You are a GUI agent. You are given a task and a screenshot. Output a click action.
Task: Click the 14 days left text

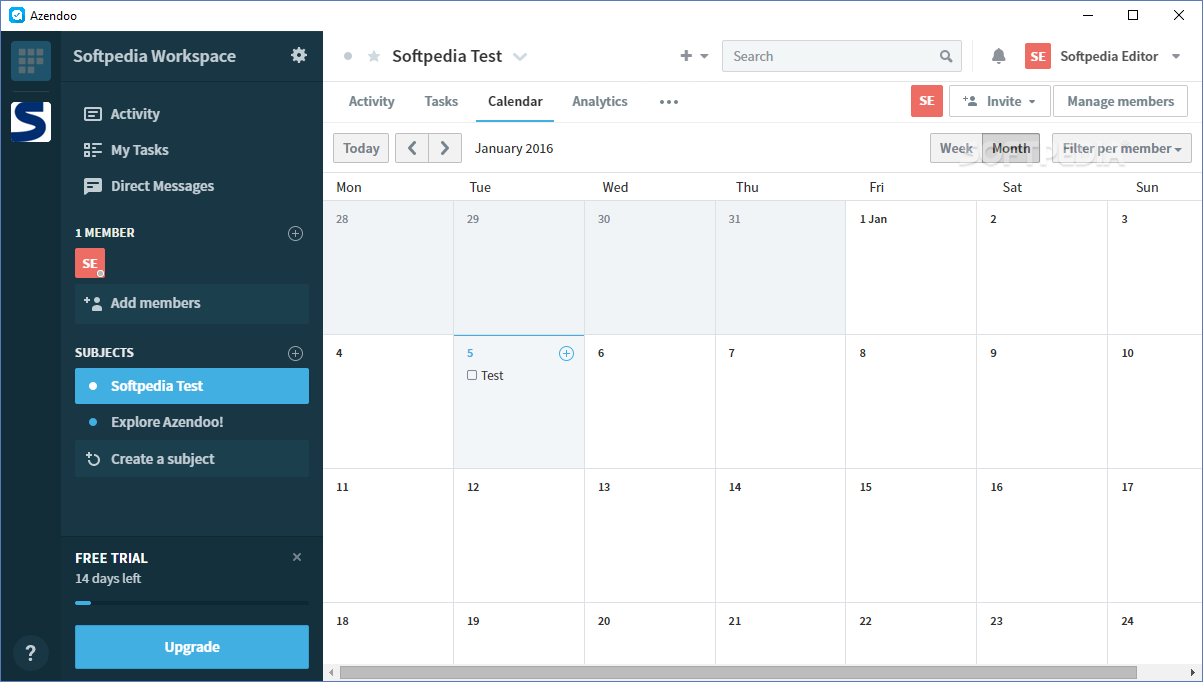pos(108,578)
